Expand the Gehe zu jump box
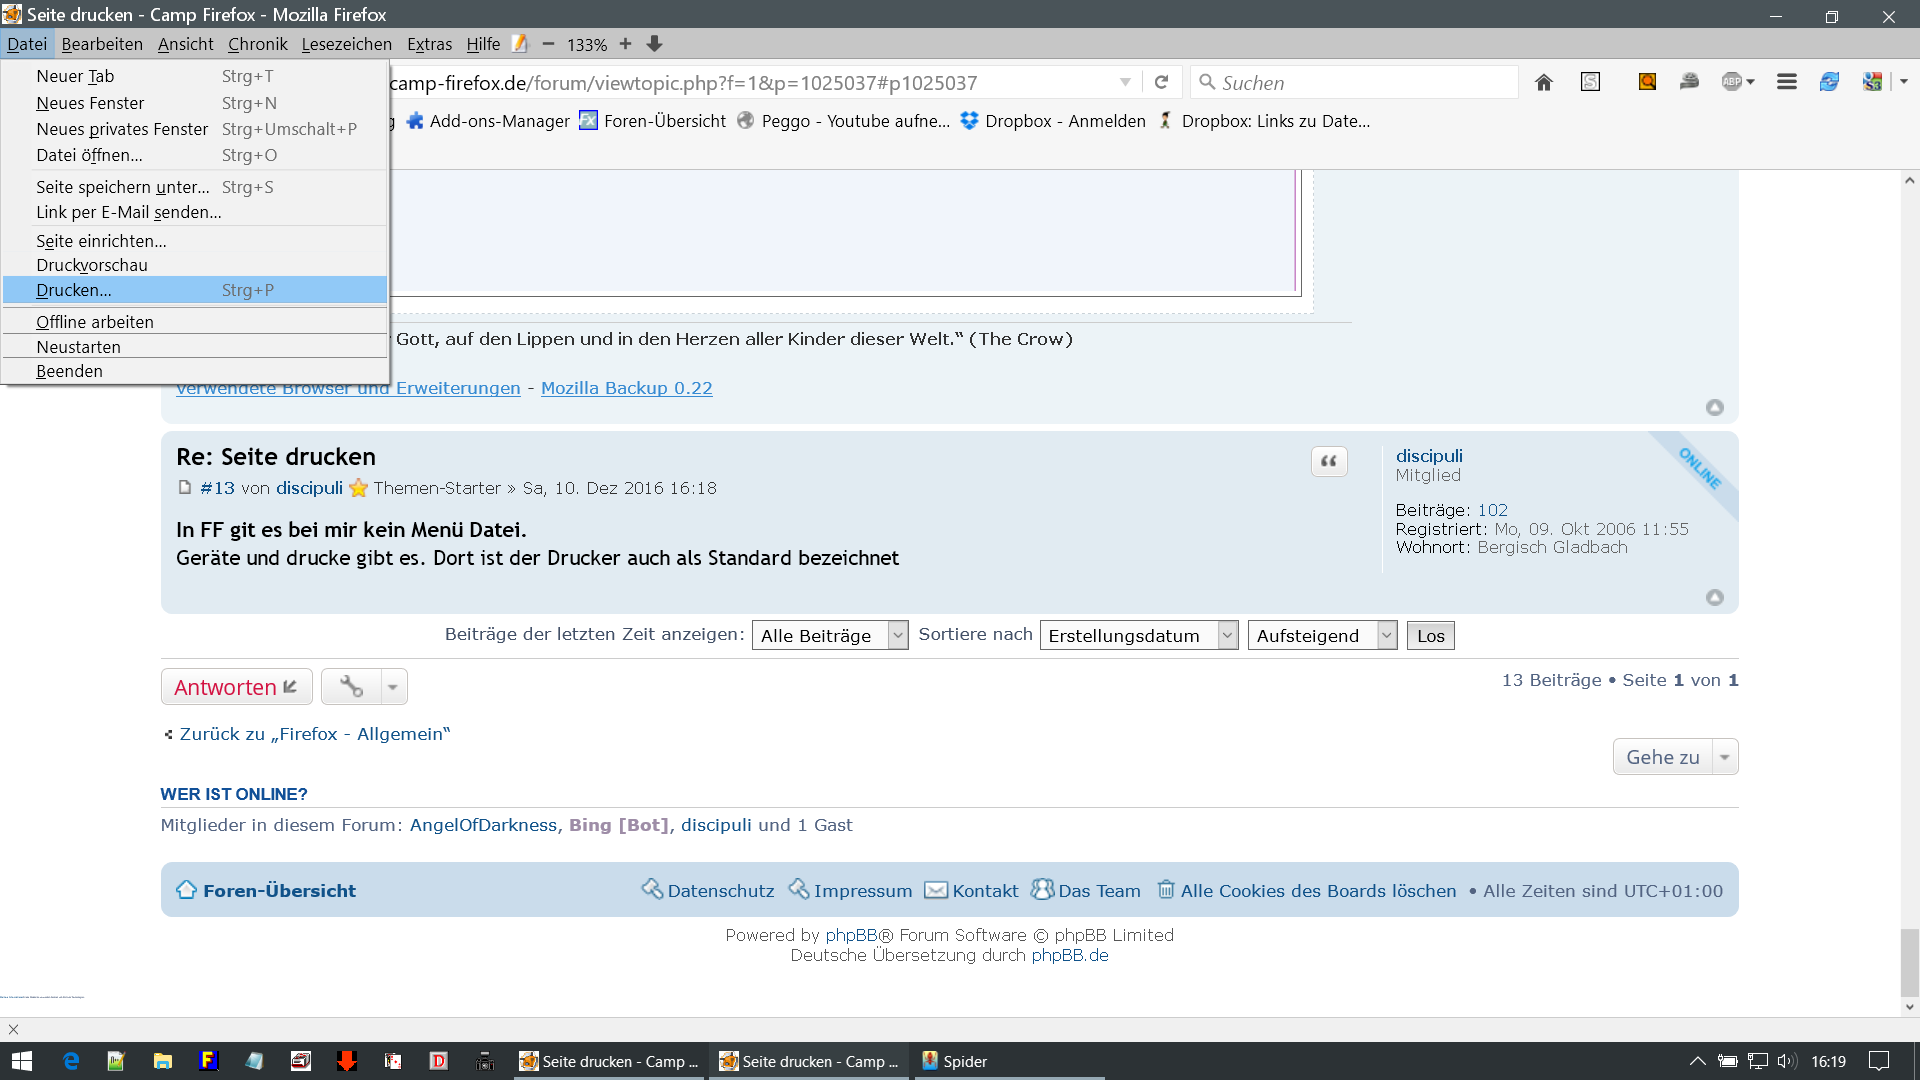 click(1675, 757)
